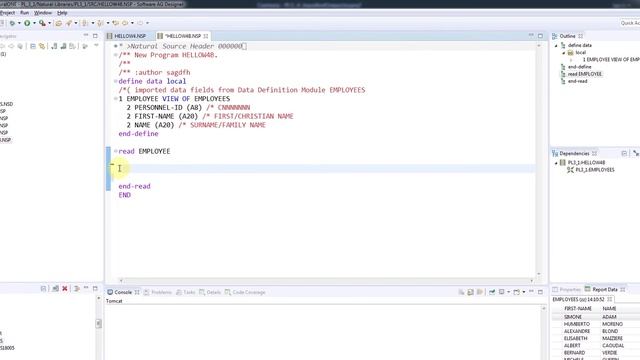This screenshot has width=640, height=360.
Task: Click Open Console icon in console toolbar
Action: point(517,292)
